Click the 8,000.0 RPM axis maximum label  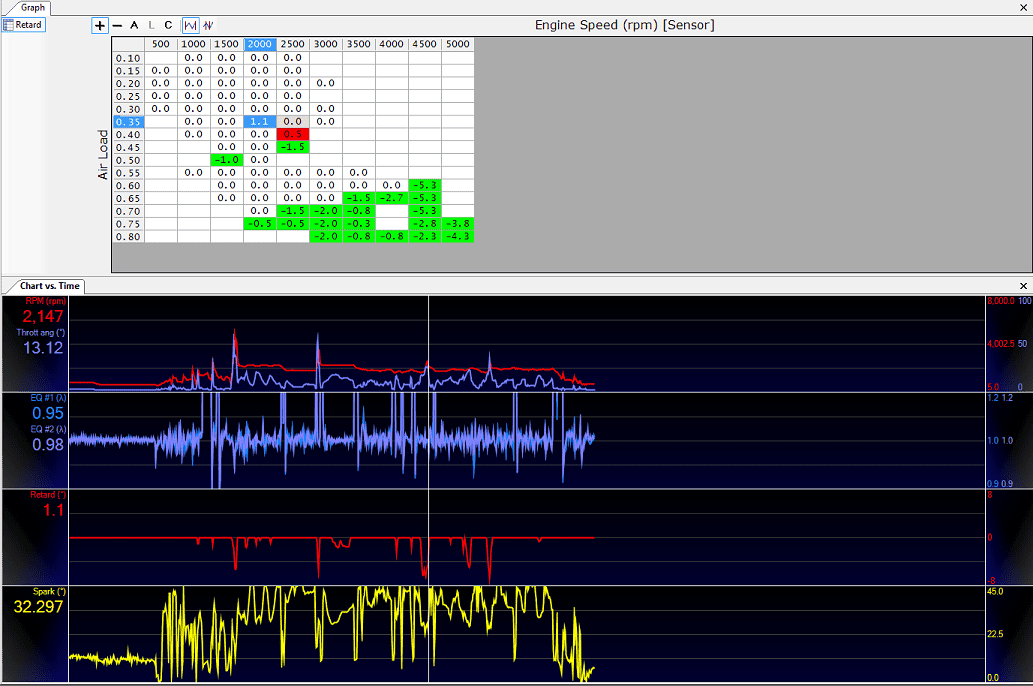click(x=1000, y=301)
